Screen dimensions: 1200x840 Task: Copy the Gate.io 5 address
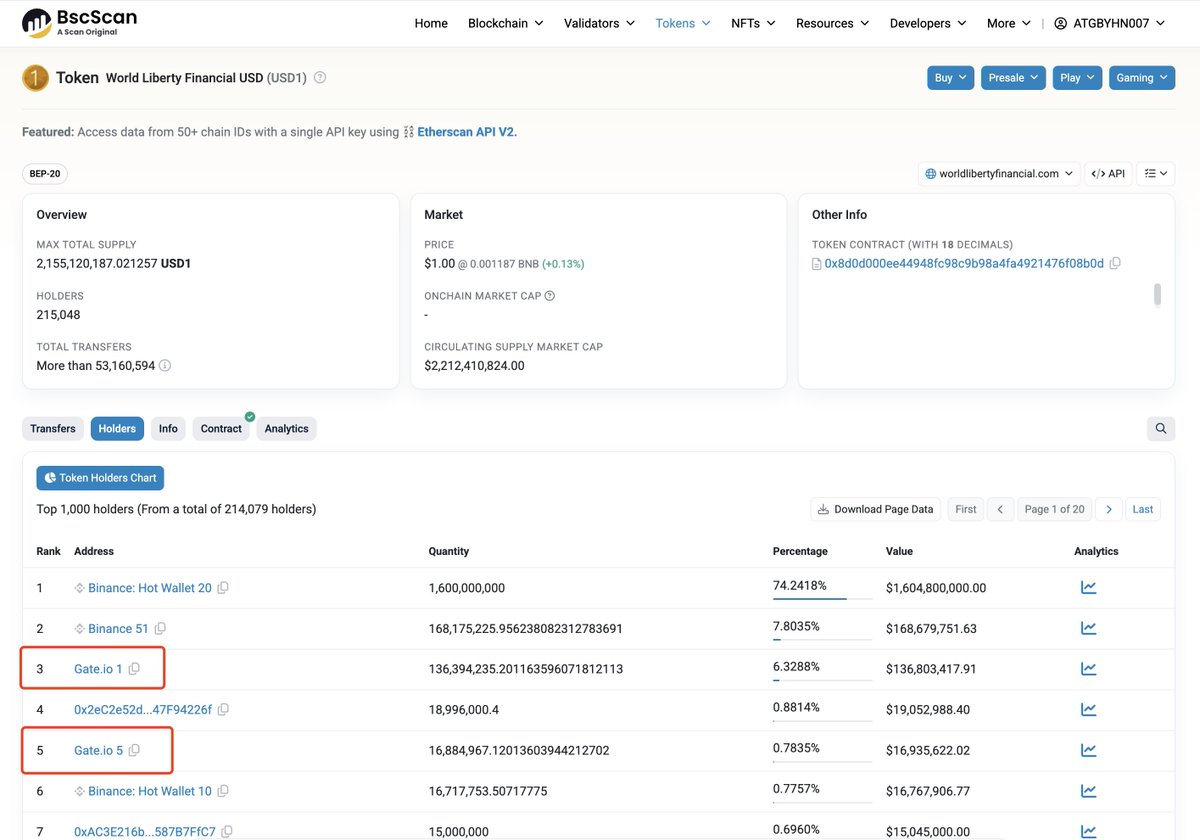(134, 750)
